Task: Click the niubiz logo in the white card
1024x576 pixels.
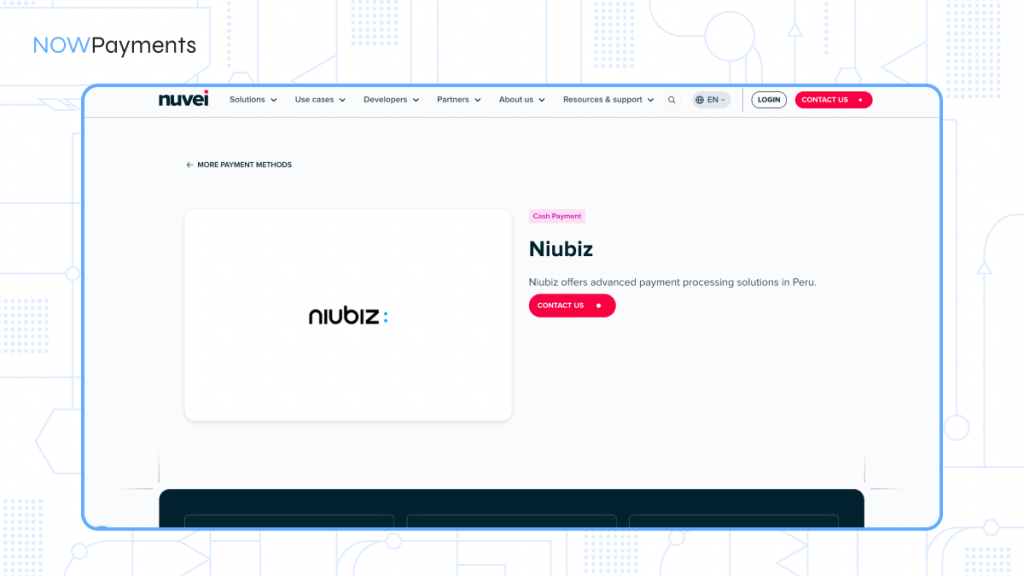Action: pos(347,316)
